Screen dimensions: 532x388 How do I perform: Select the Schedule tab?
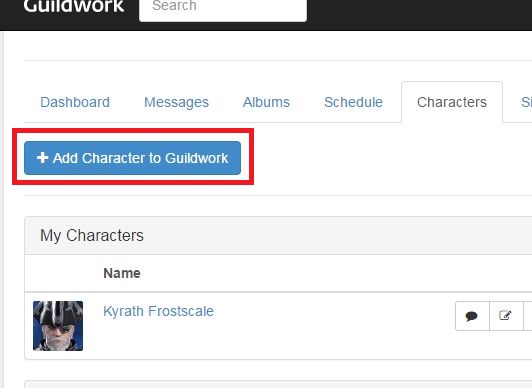tap(353, 102)
